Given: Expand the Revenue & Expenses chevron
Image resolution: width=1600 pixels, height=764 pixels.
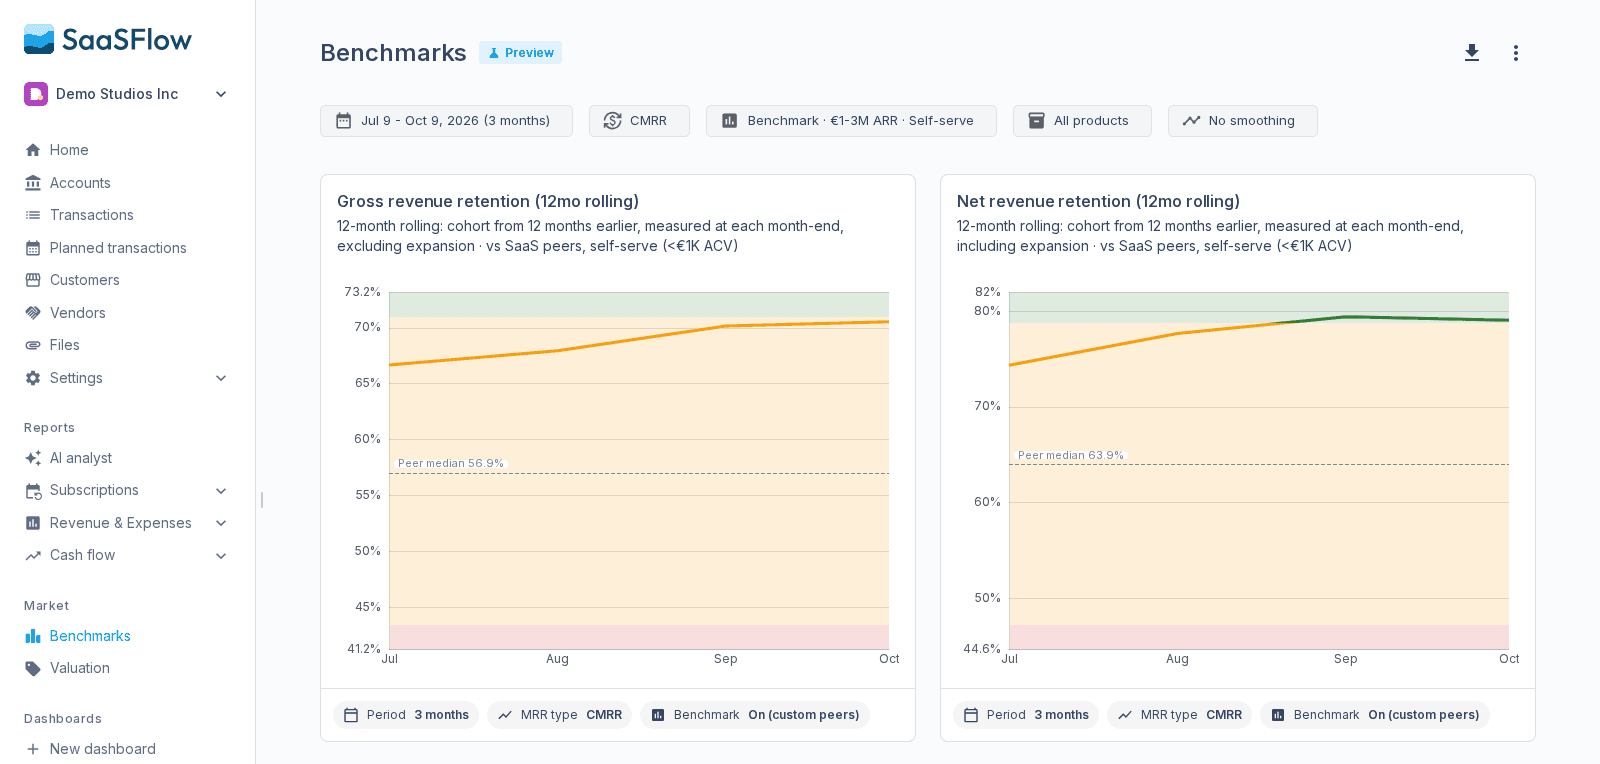Looking at the screenshot, I should click(221, 523).
